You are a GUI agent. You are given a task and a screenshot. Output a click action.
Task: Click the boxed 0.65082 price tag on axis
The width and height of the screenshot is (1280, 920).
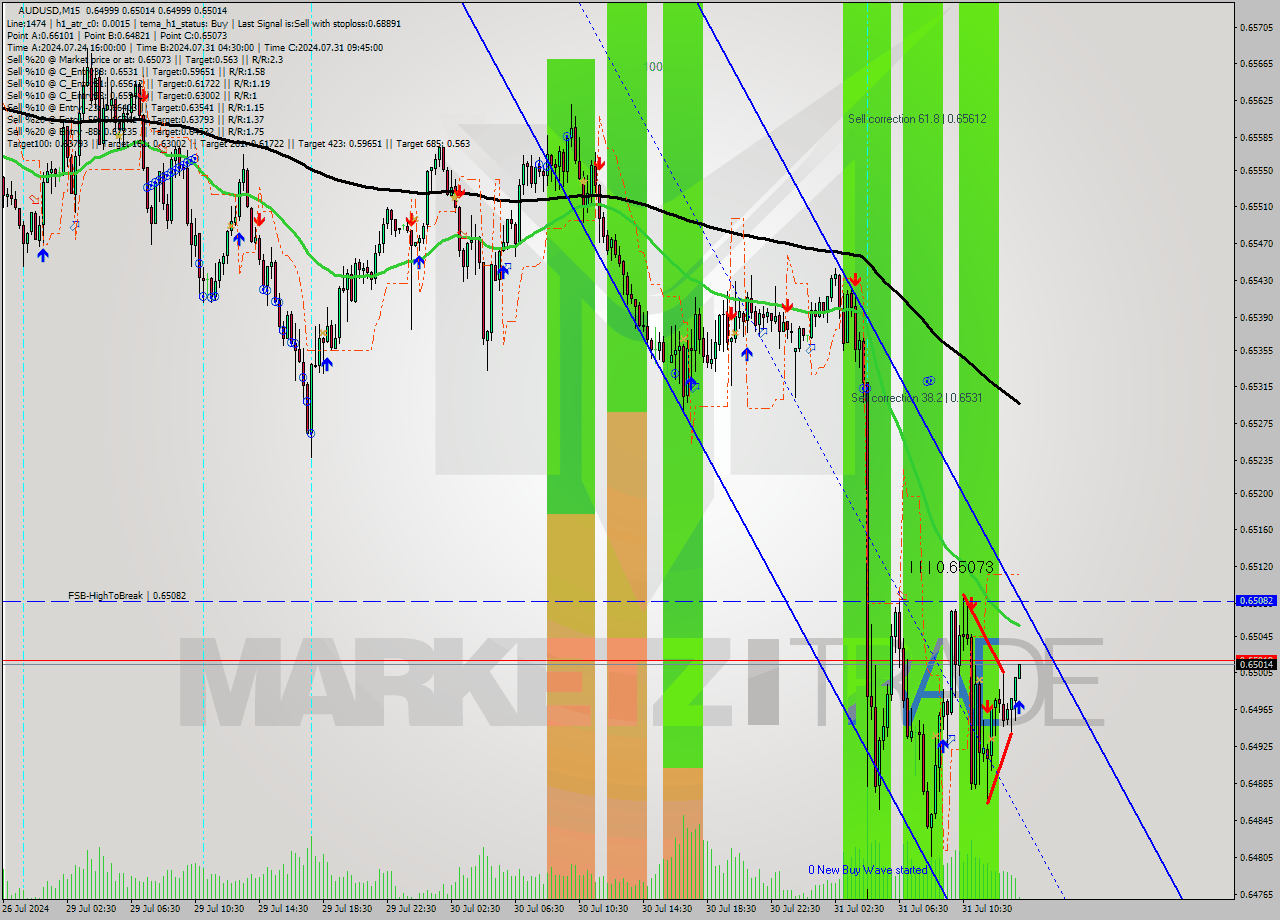(1257, 601)
